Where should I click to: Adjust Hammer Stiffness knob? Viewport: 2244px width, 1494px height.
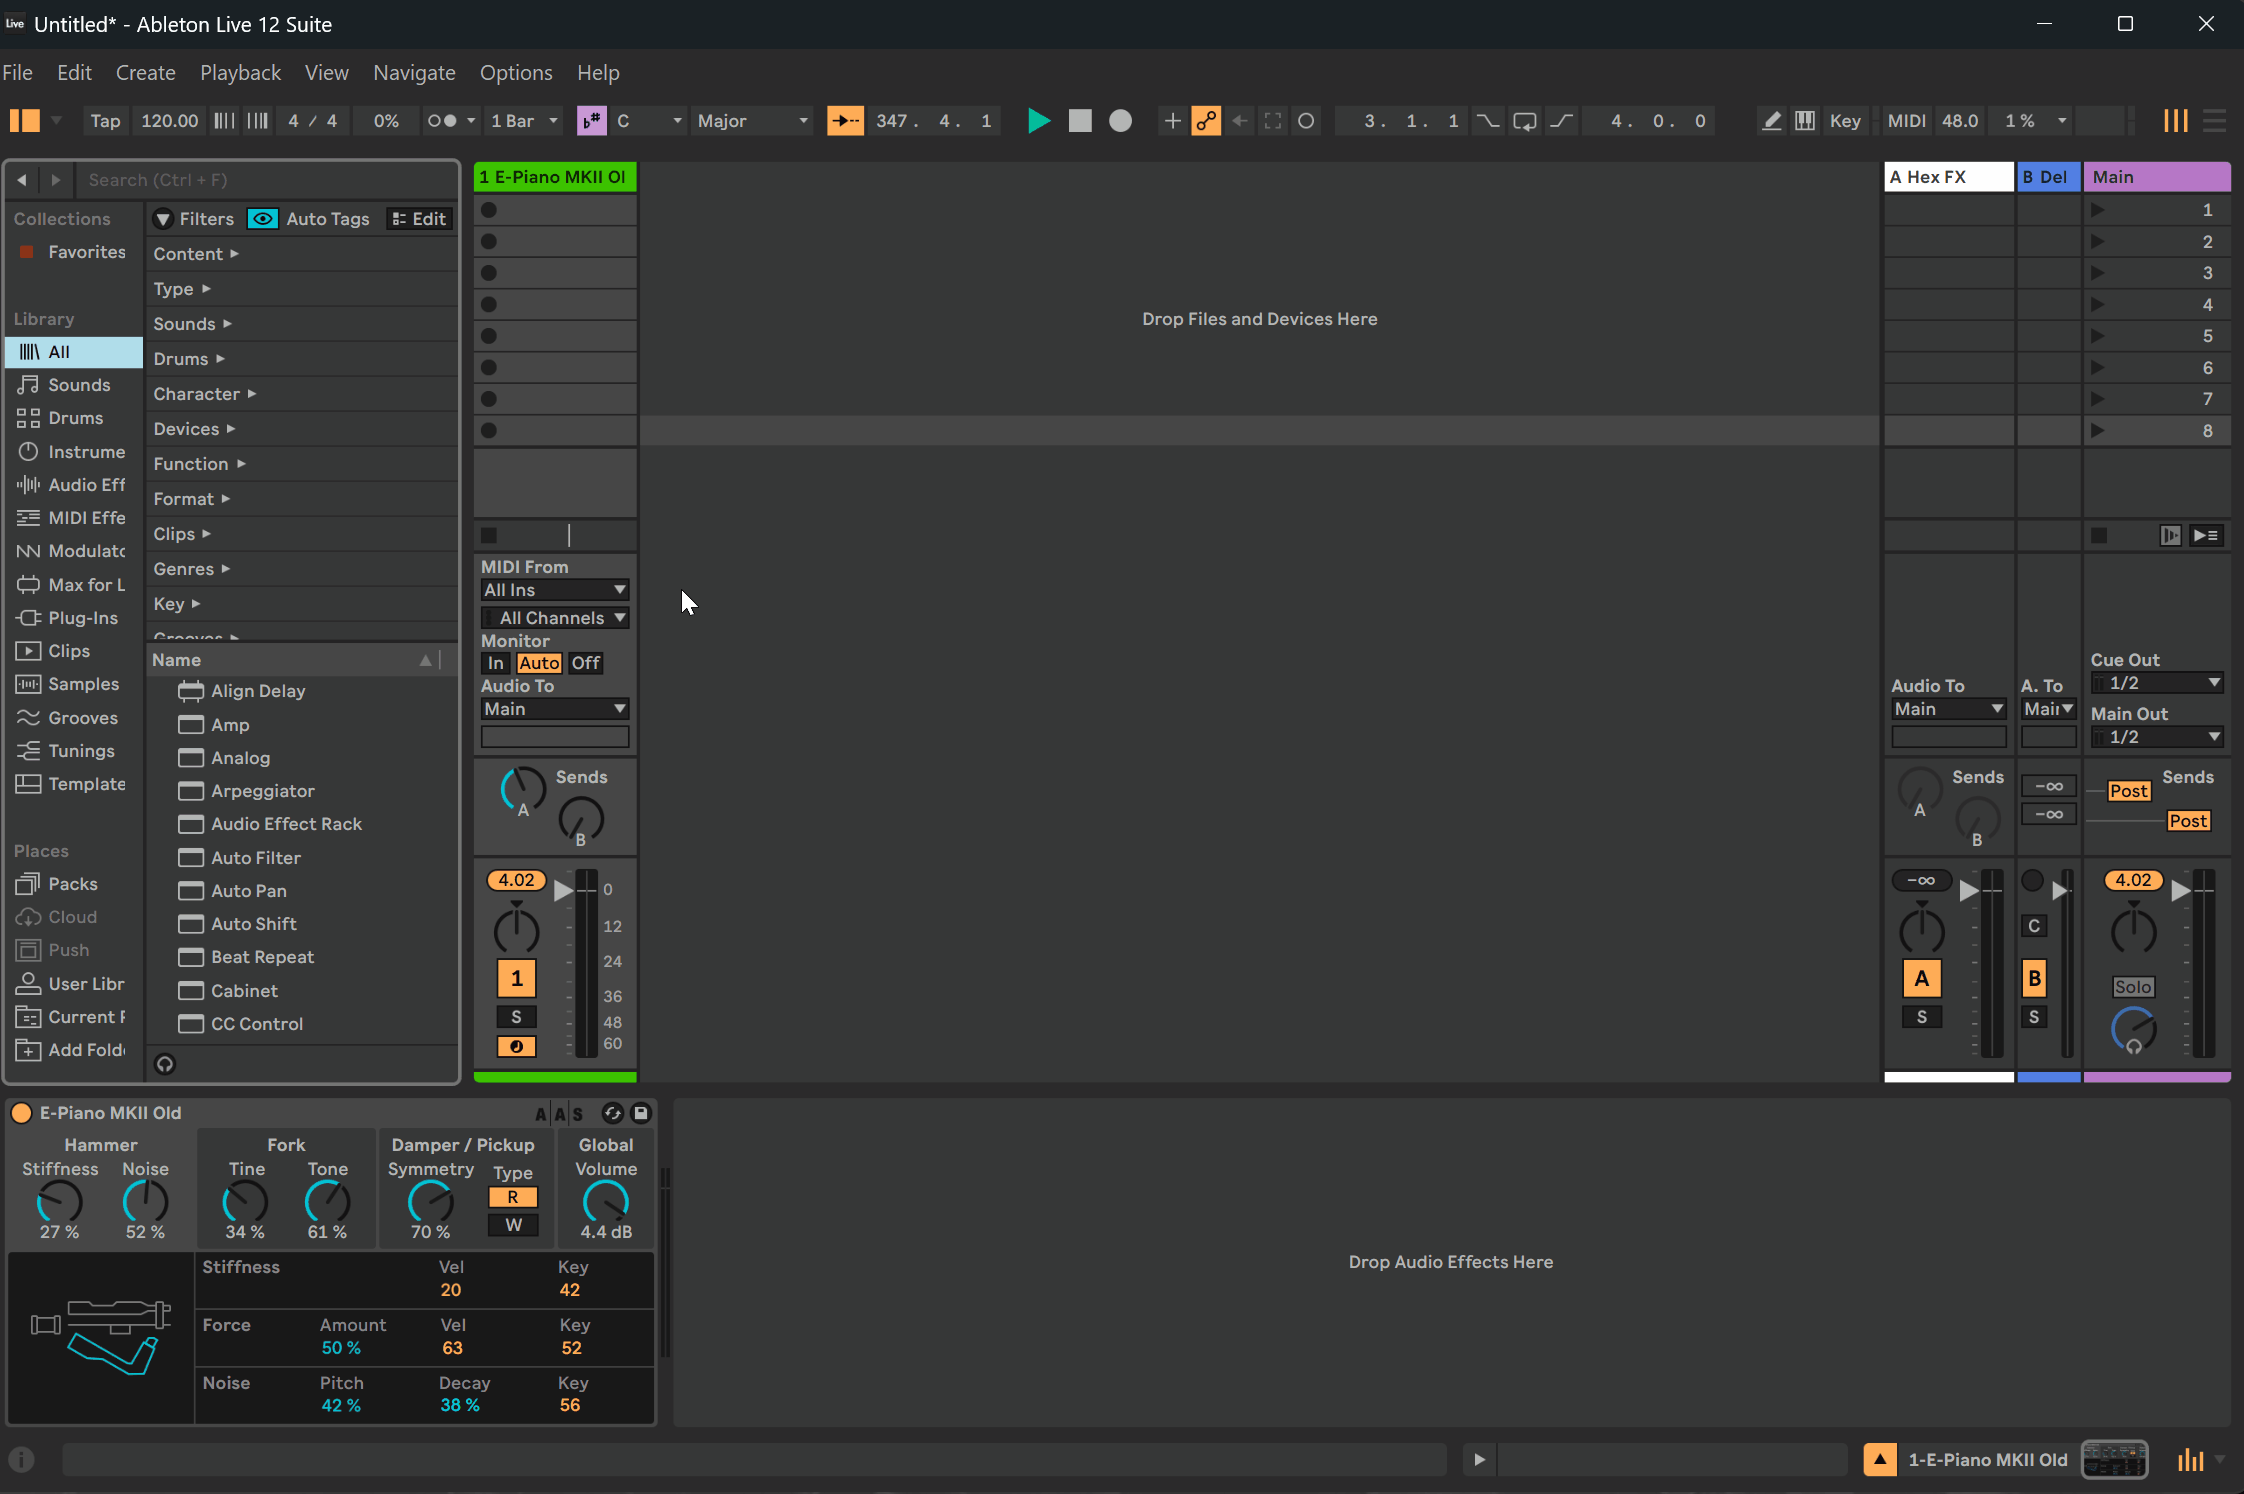pyautogui.click(x=60, y=1202)
